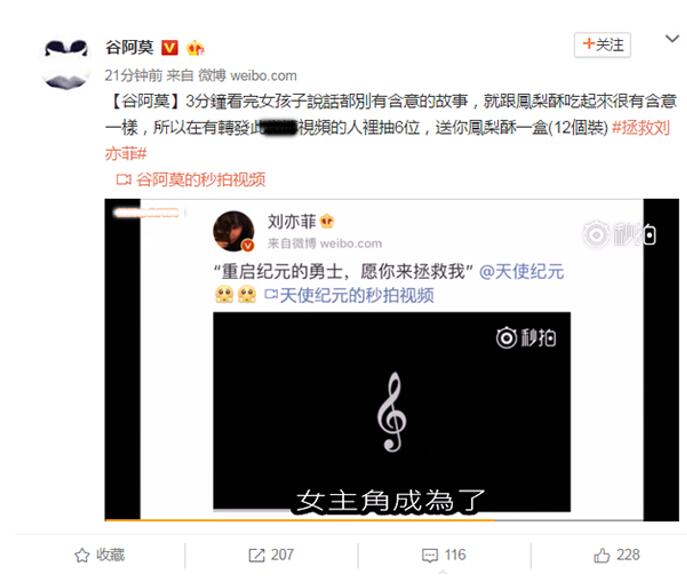Open 谷阿莫的秒拍视频 video link
This screenshot has height=576, width=687.
coord(201,180)
